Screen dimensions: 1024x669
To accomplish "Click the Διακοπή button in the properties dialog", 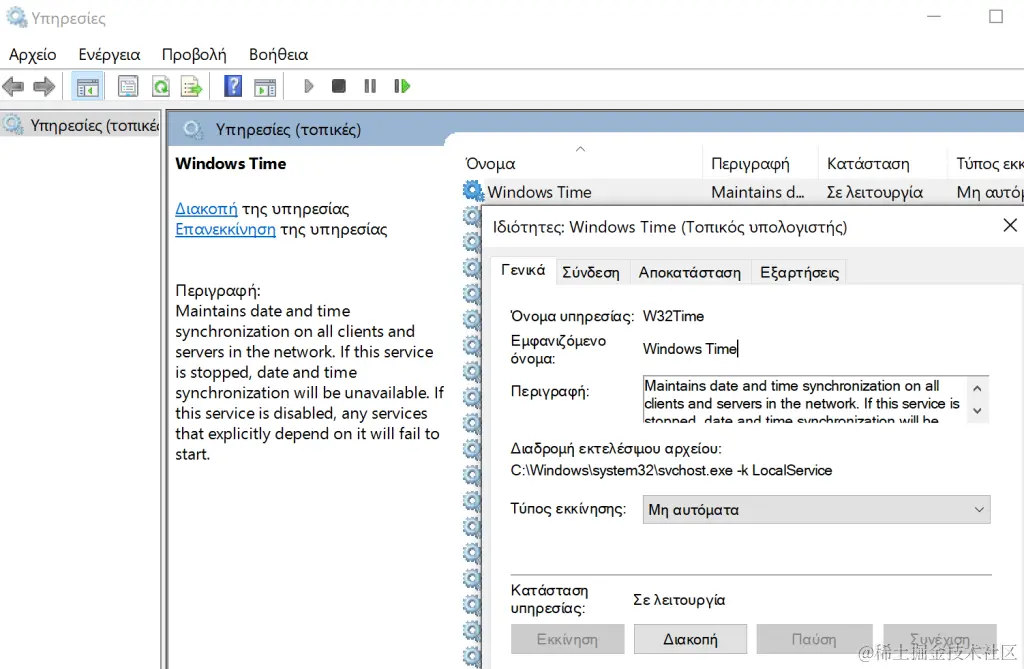I will pyautogui.click(x=690, y=639).
